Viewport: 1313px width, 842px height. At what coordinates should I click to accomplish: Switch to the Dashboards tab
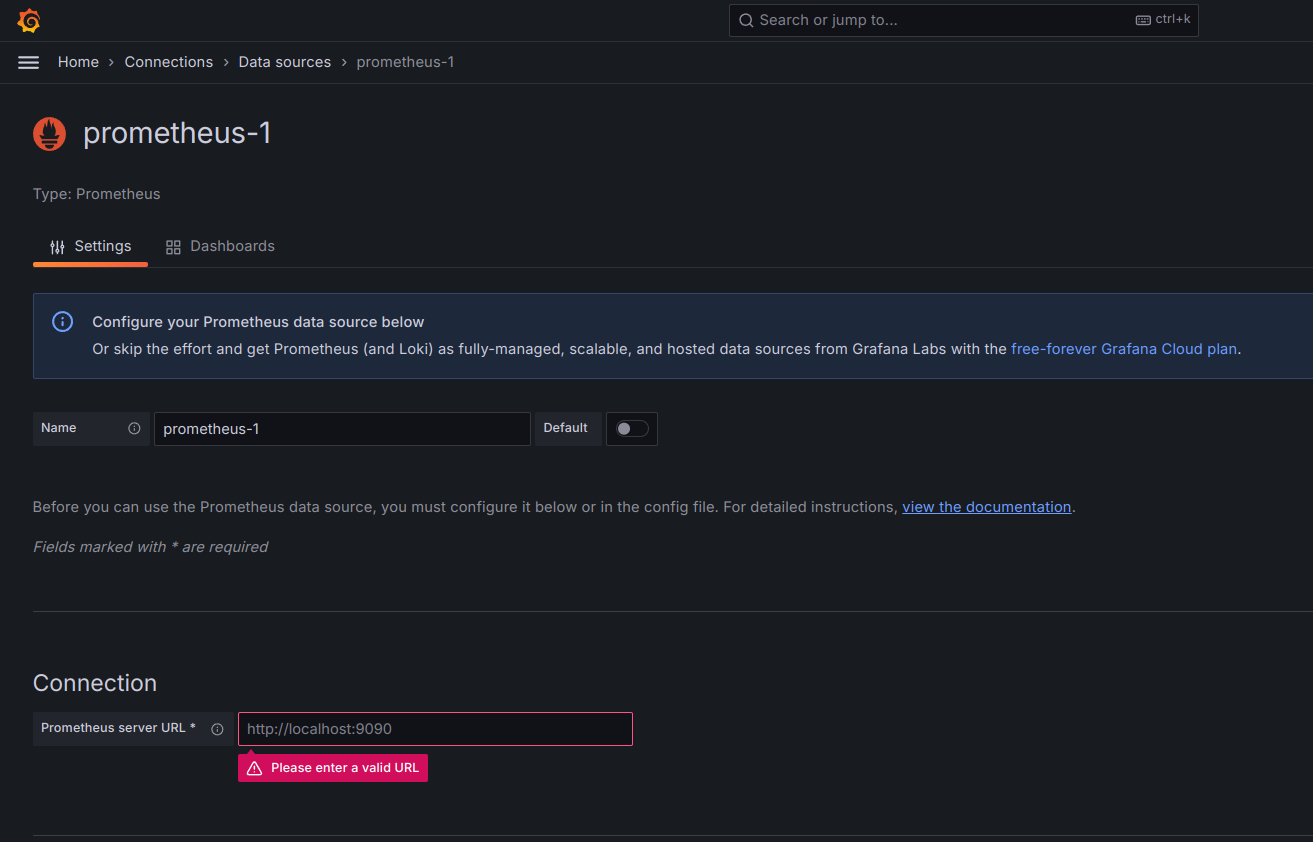[x=220, y=246]
